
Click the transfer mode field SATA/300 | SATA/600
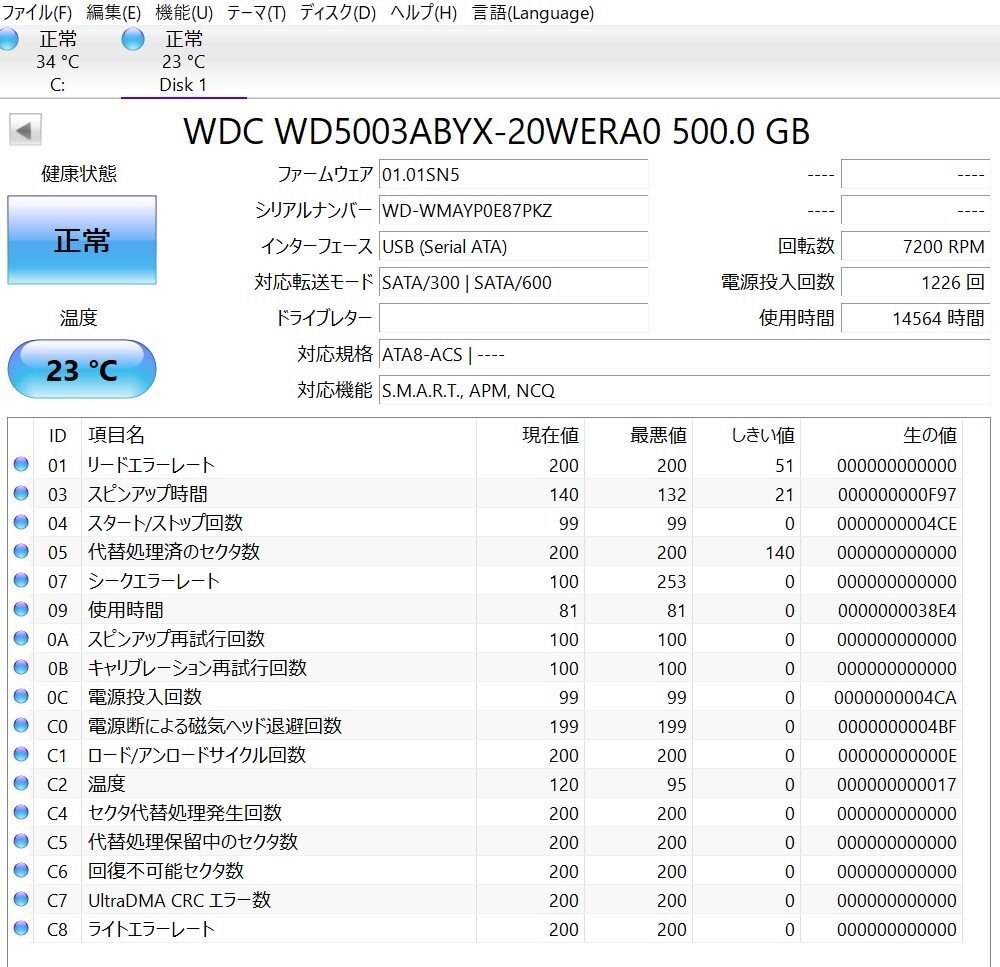pyautogui.click(x=513, y=282)
